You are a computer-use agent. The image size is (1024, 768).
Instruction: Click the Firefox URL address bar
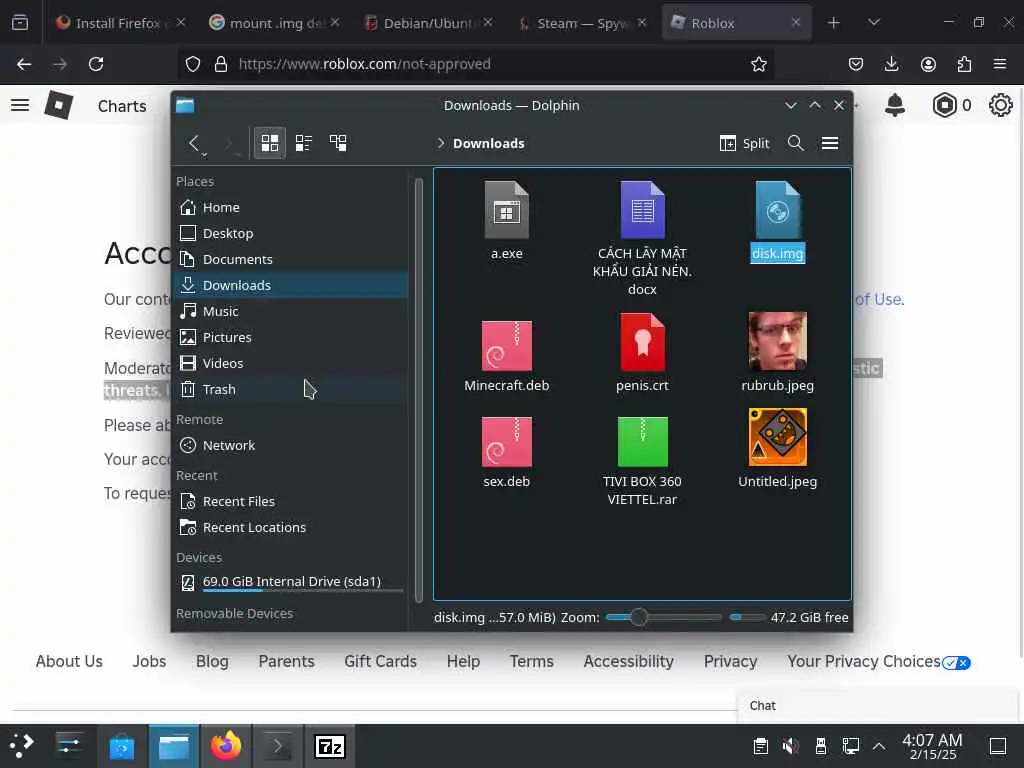click(x=475, y=64)
